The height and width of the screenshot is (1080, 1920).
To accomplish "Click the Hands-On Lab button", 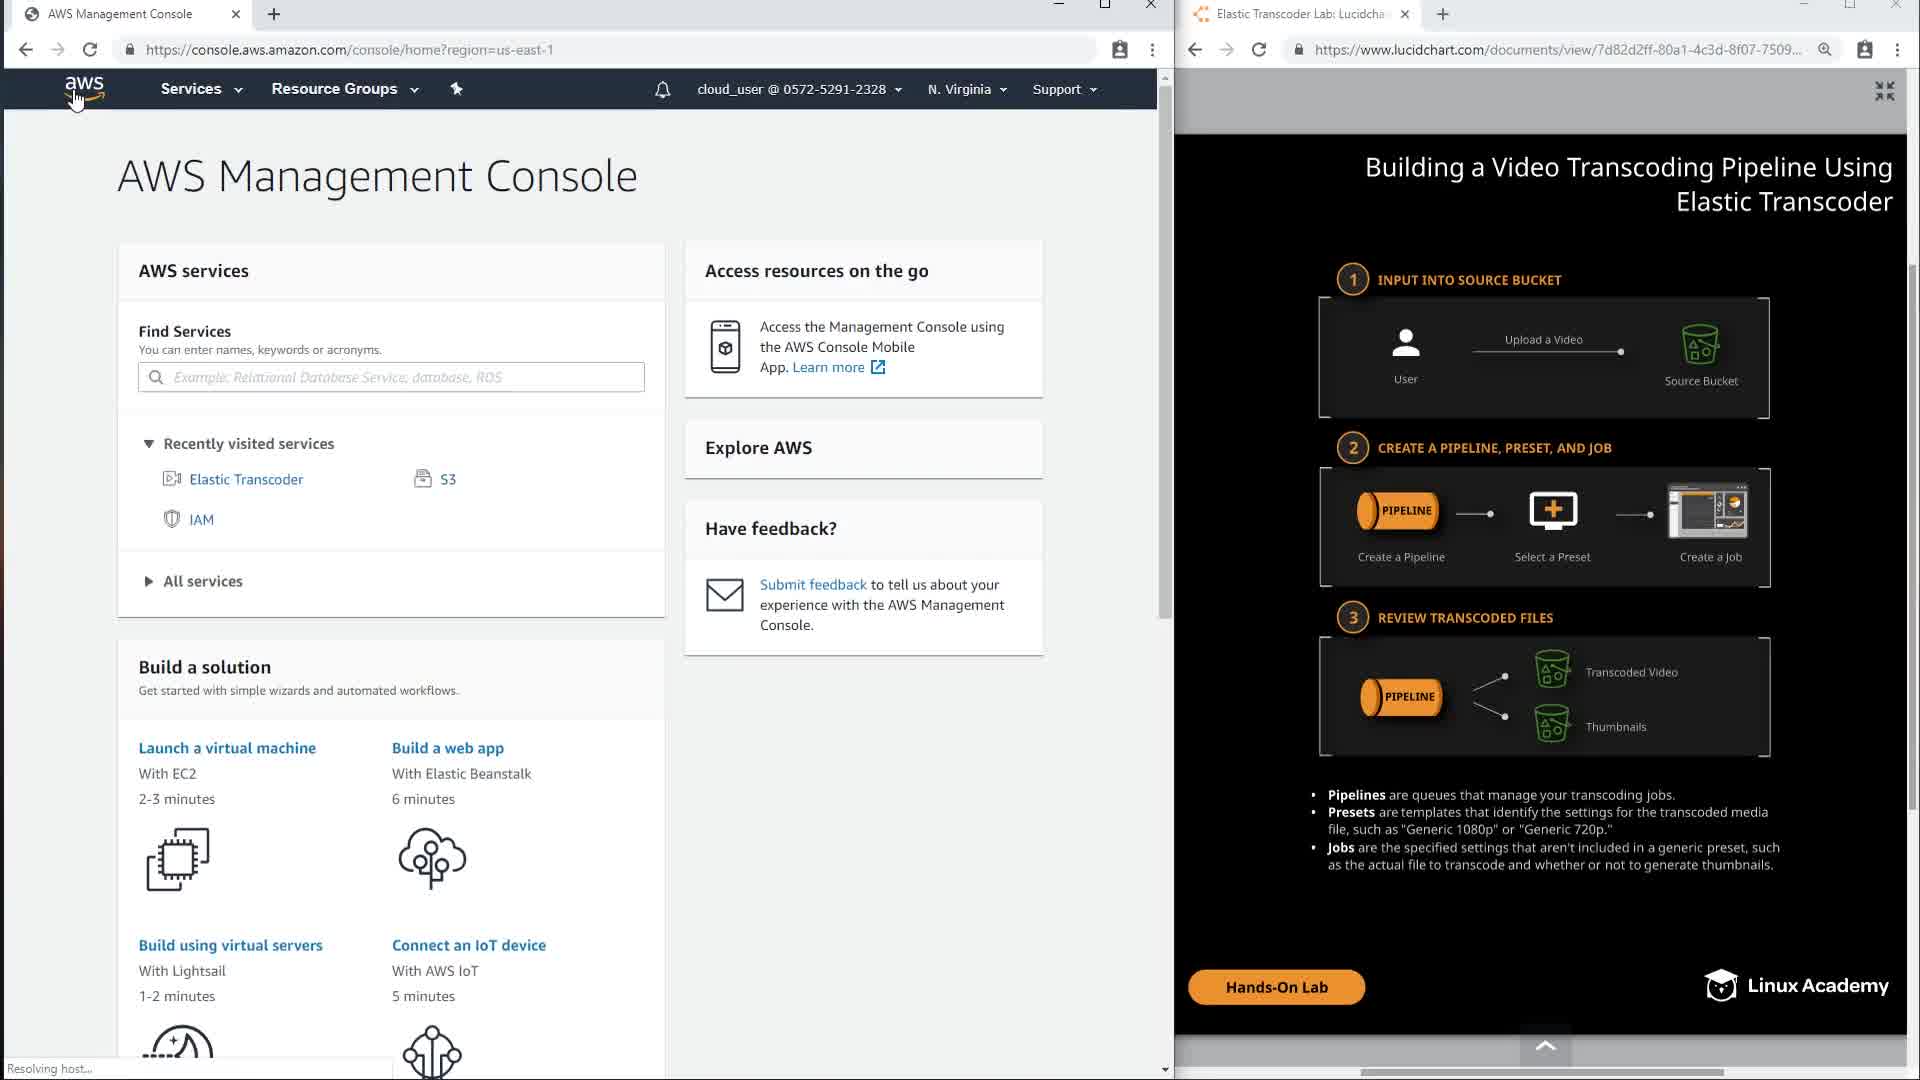I will (1276, 987).
